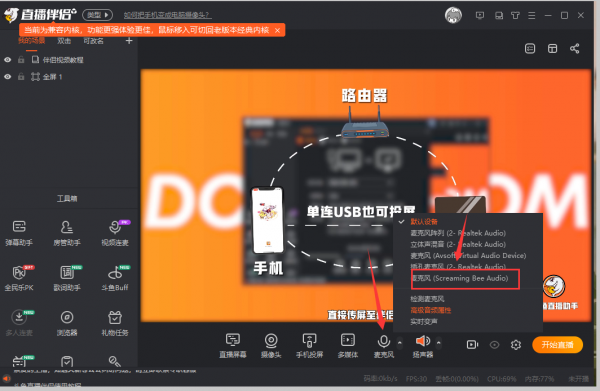Click the 工具箱 toolbox header
The height and width of the screenshot is (391, 600).
(x=67, y=198)
